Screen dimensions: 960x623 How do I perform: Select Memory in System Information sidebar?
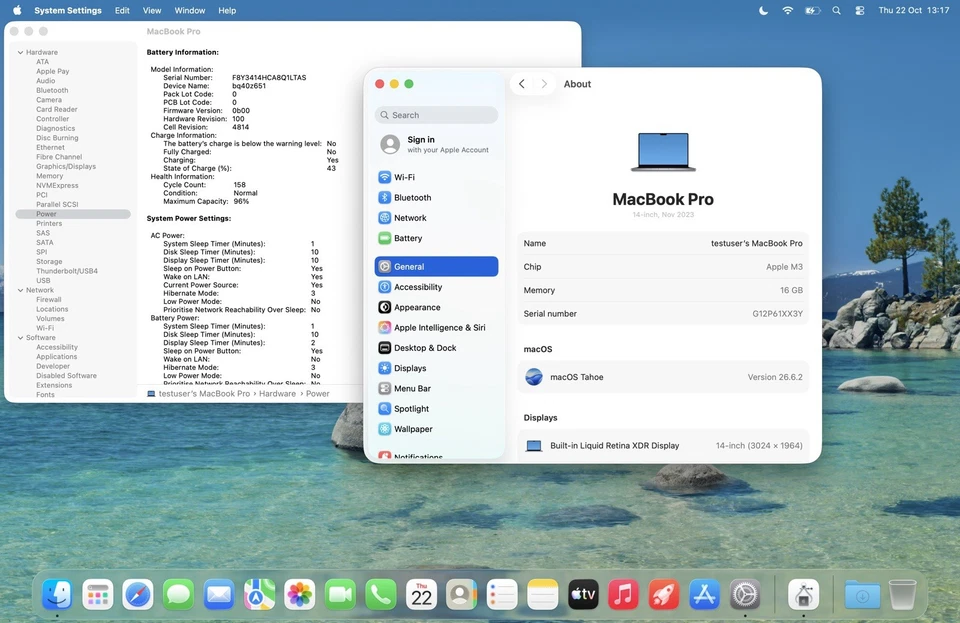click(x=50, y=176)
